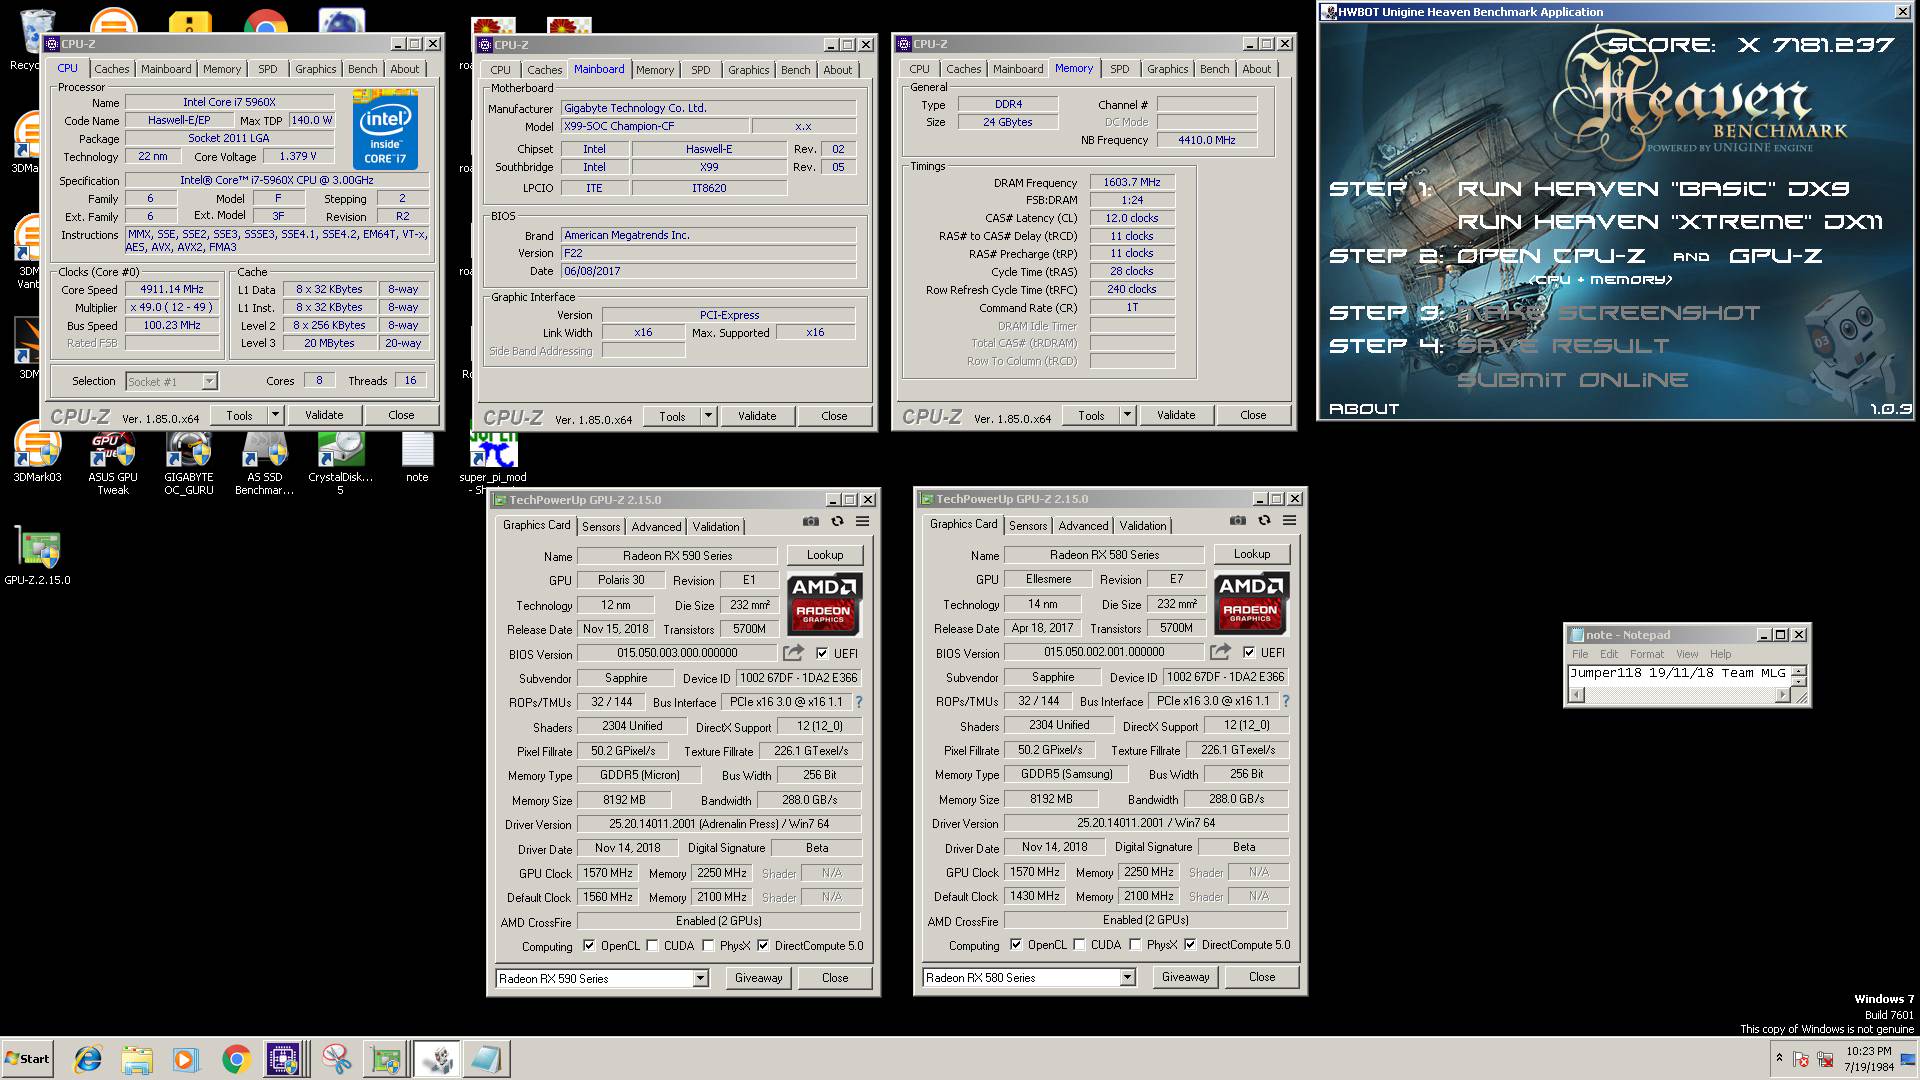1920x1080 pixels.
Task: Open the AS SSD Benchmark desktop icon
Action: pyautogui.click(x=265, y=462)
